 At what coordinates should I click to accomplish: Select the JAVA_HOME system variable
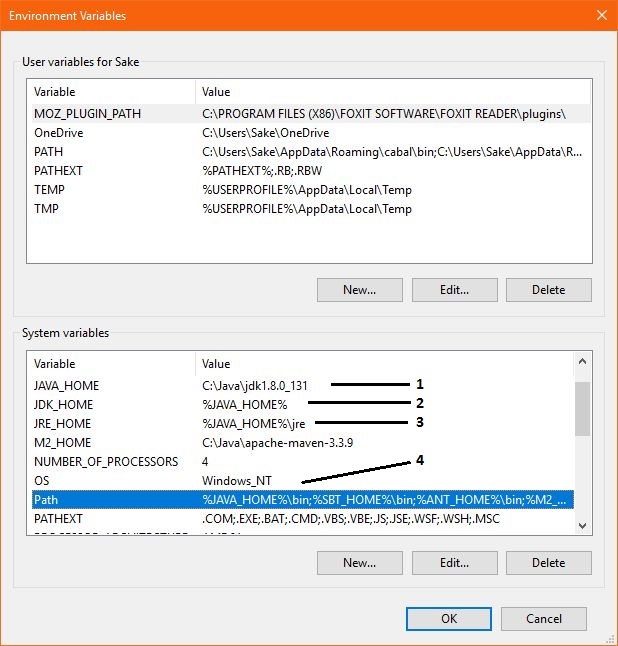click(303, 386)
